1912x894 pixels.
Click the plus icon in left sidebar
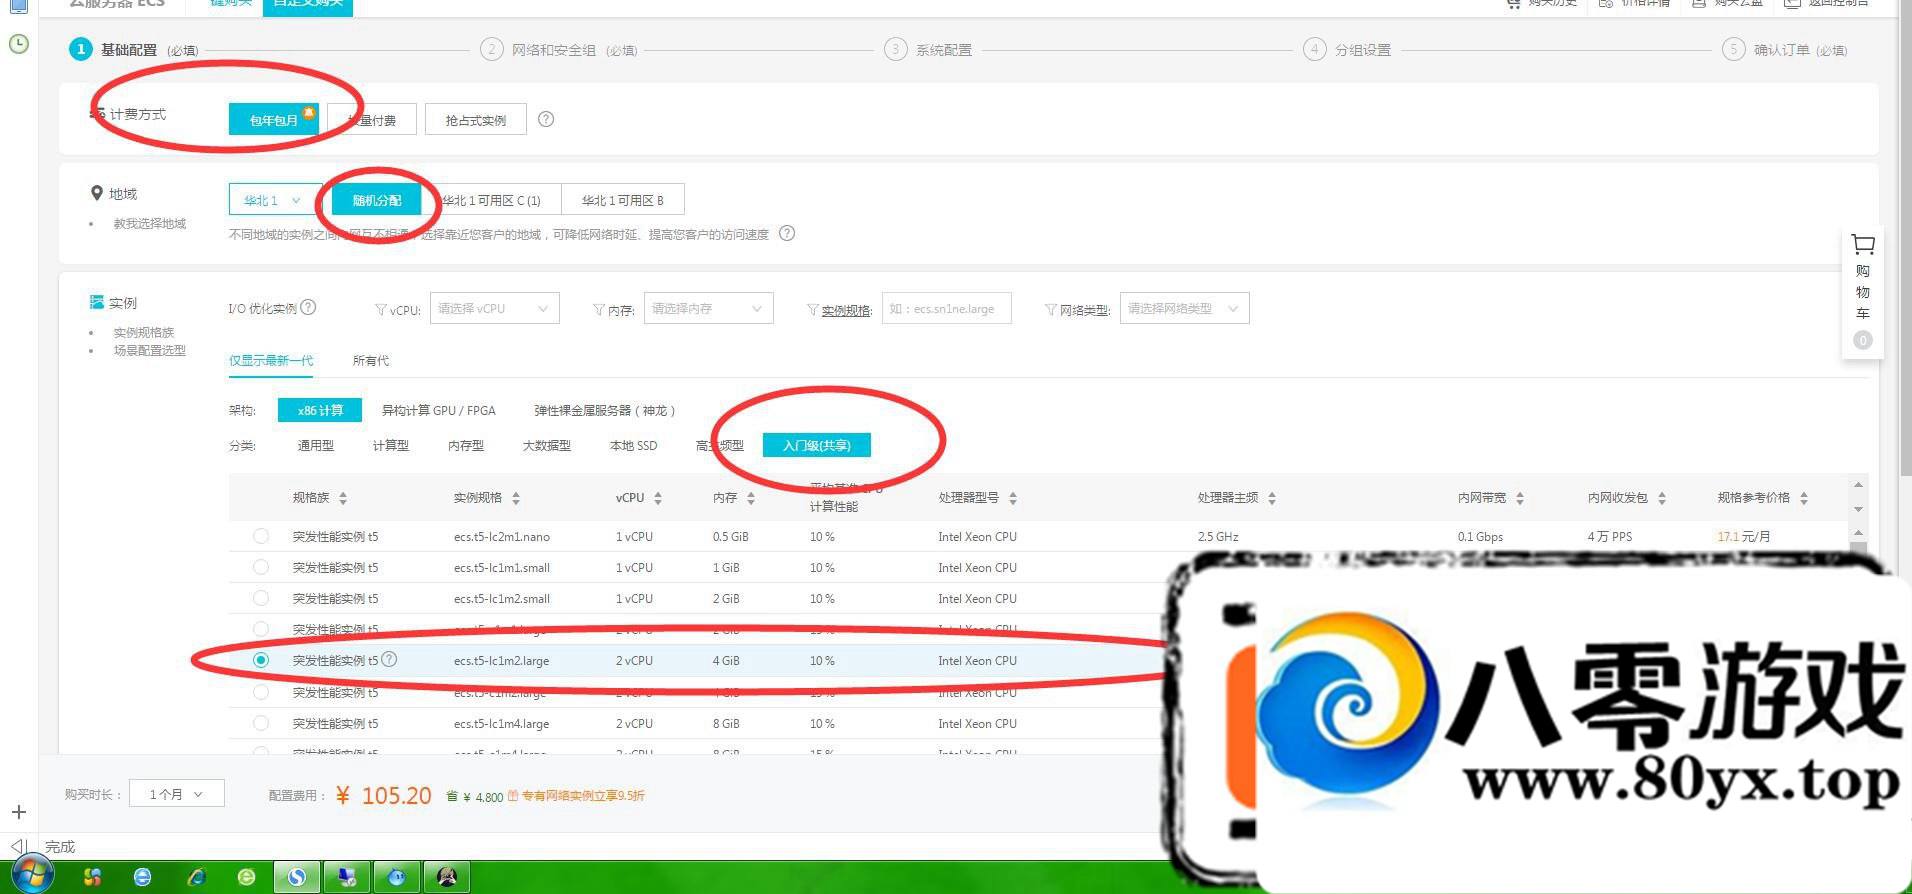18,812
